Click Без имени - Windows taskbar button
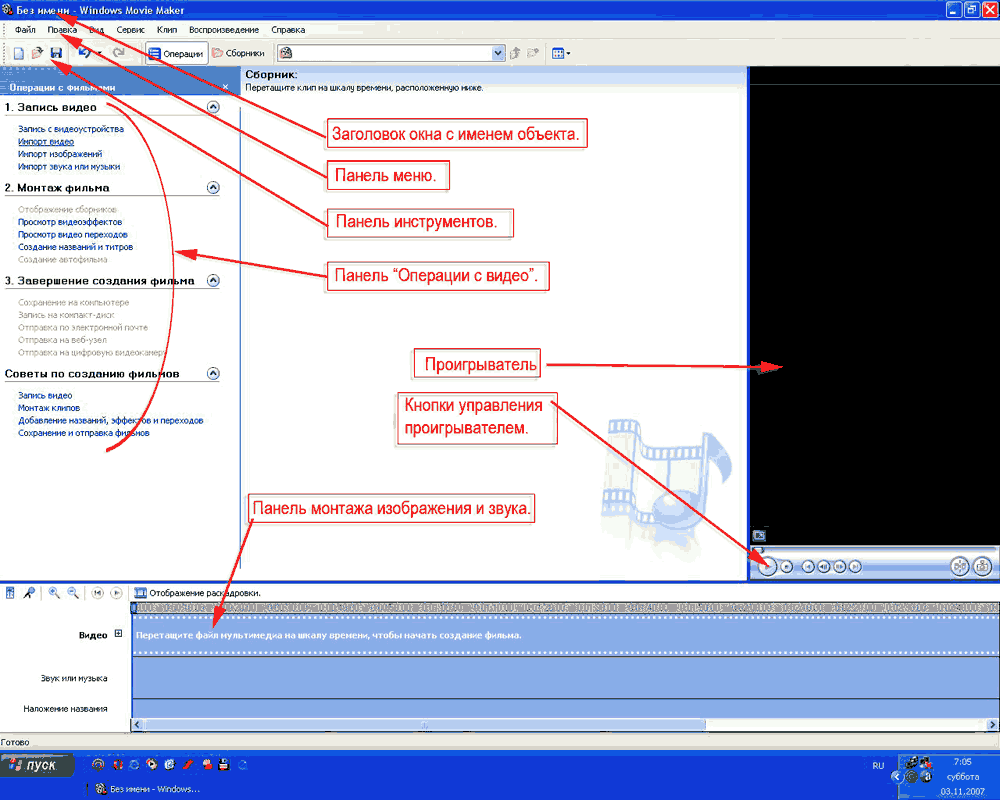 click(147, 789)
